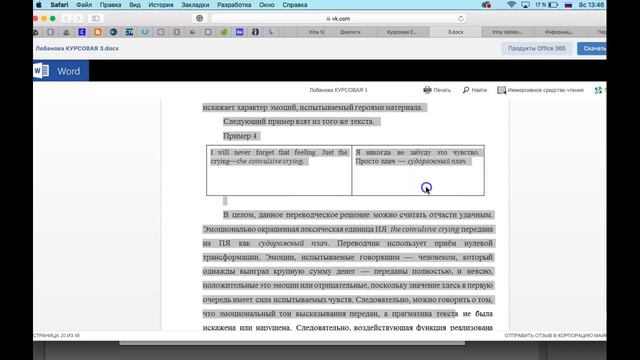640x360 pixels.
Task: Switch to the Диалоги tab
Action: pos(350,32)
